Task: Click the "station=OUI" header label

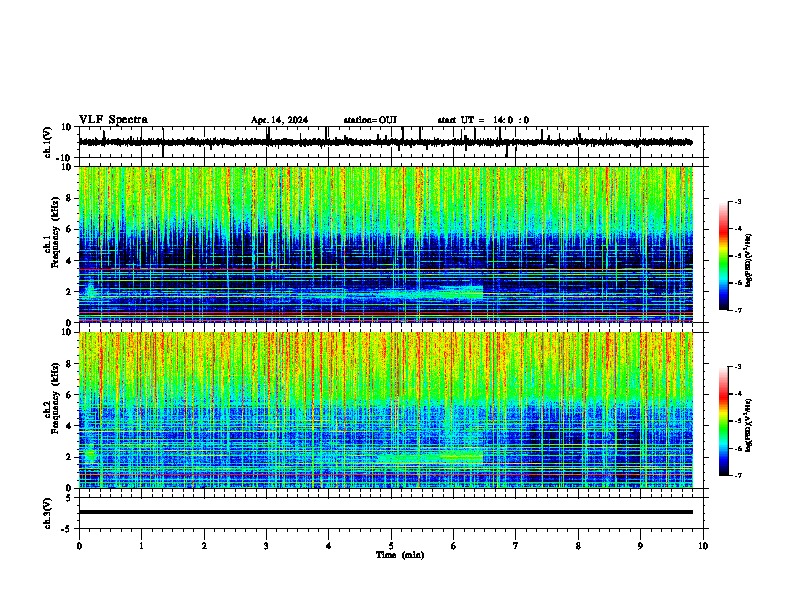Action: tap(370, 120)
